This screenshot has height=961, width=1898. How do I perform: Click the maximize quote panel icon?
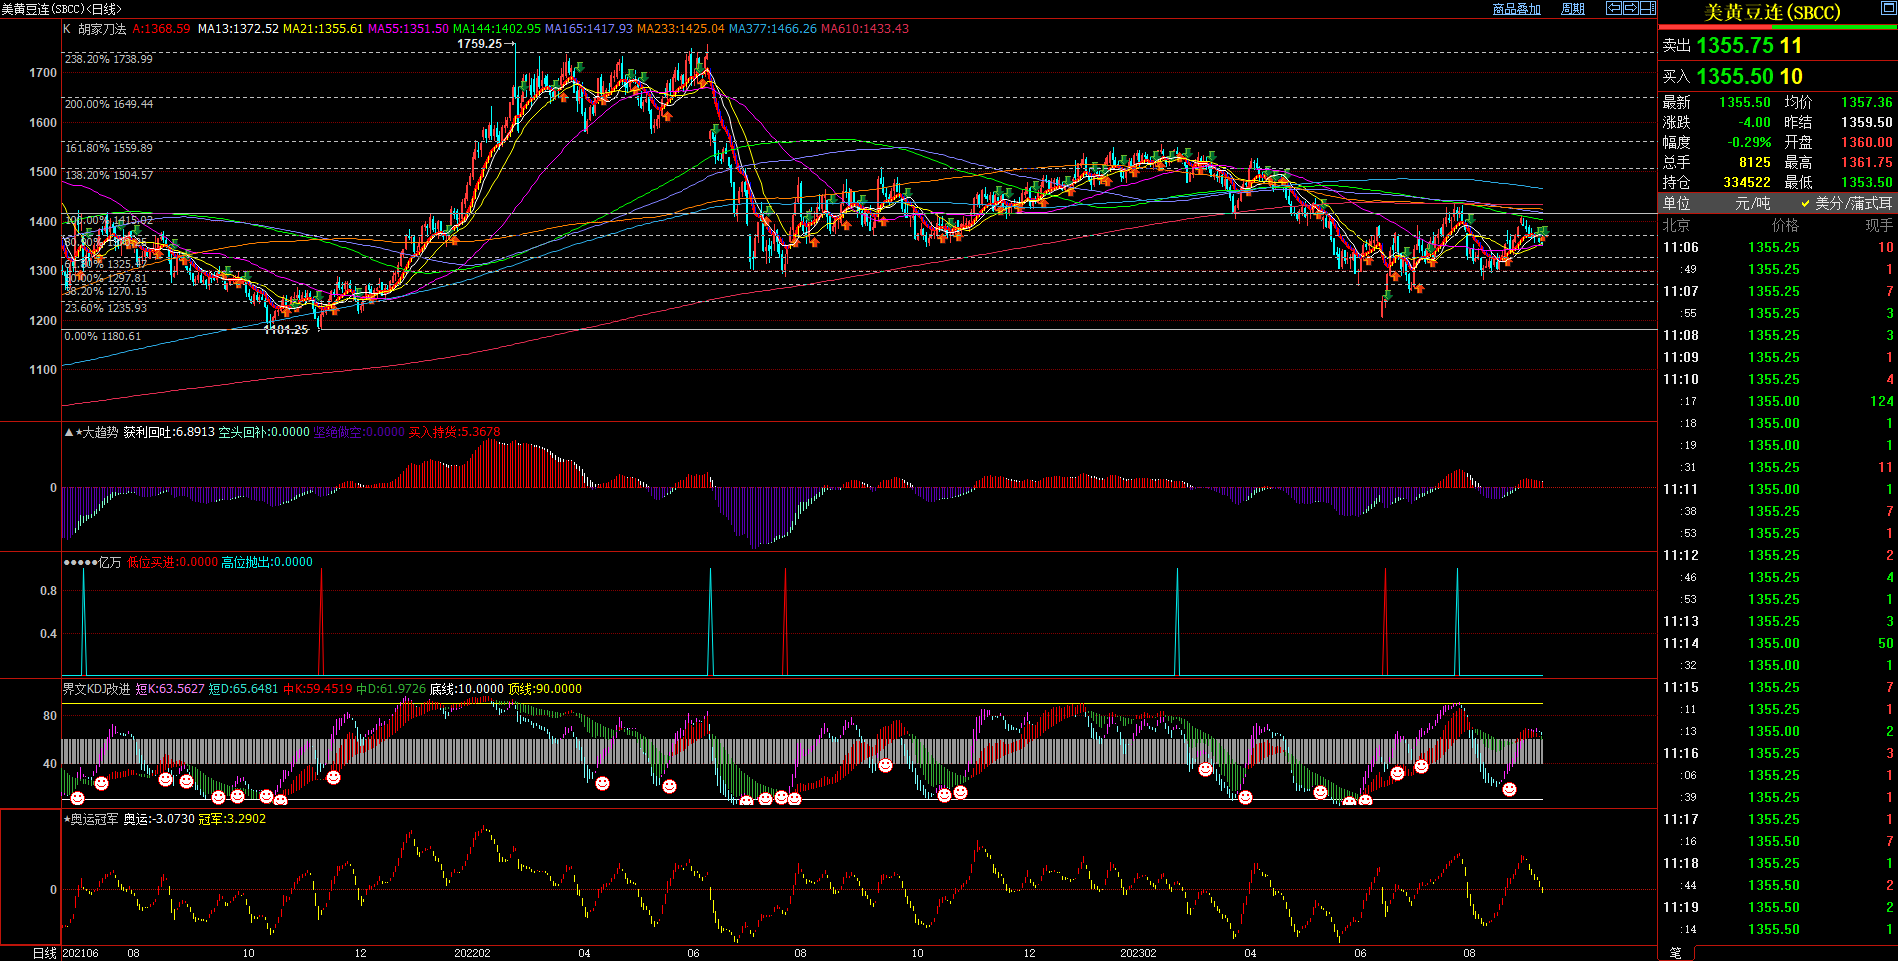point(1888,8)
